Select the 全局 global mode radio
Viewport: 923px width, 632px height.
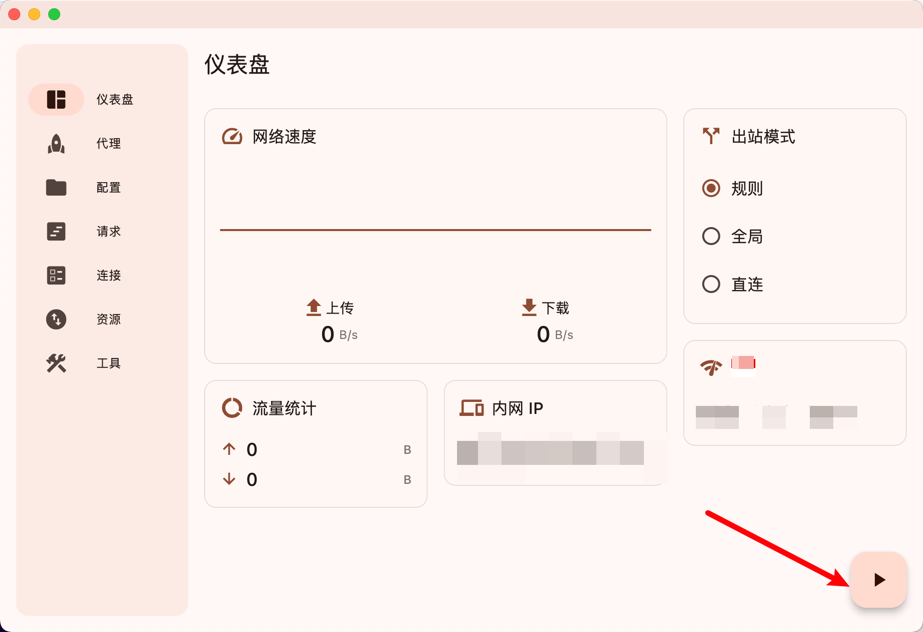click(711, 236)
